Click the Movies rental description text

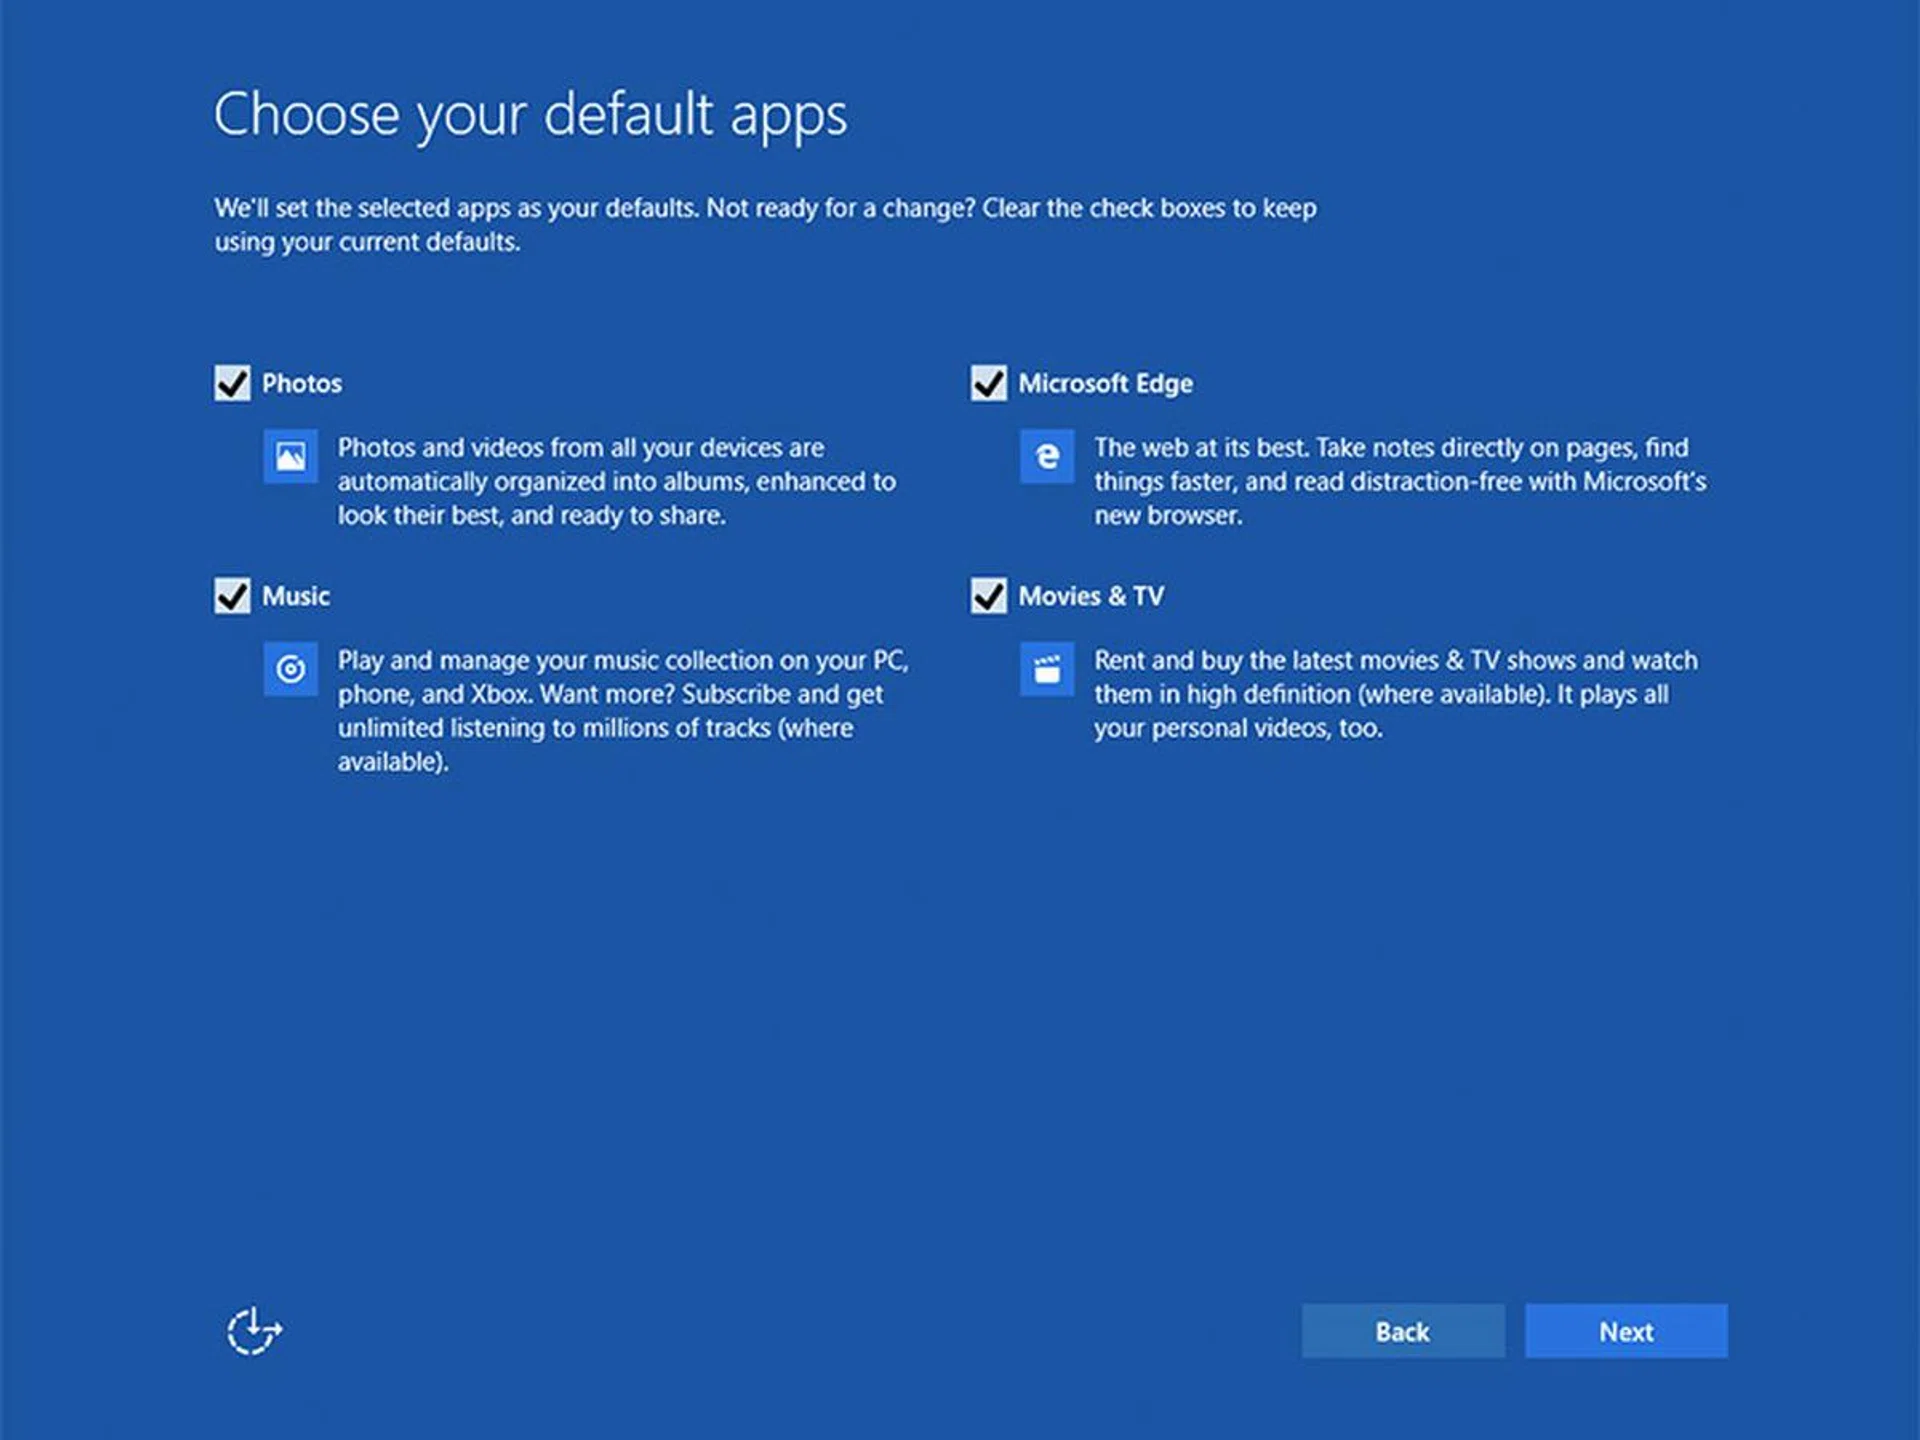1395,694
